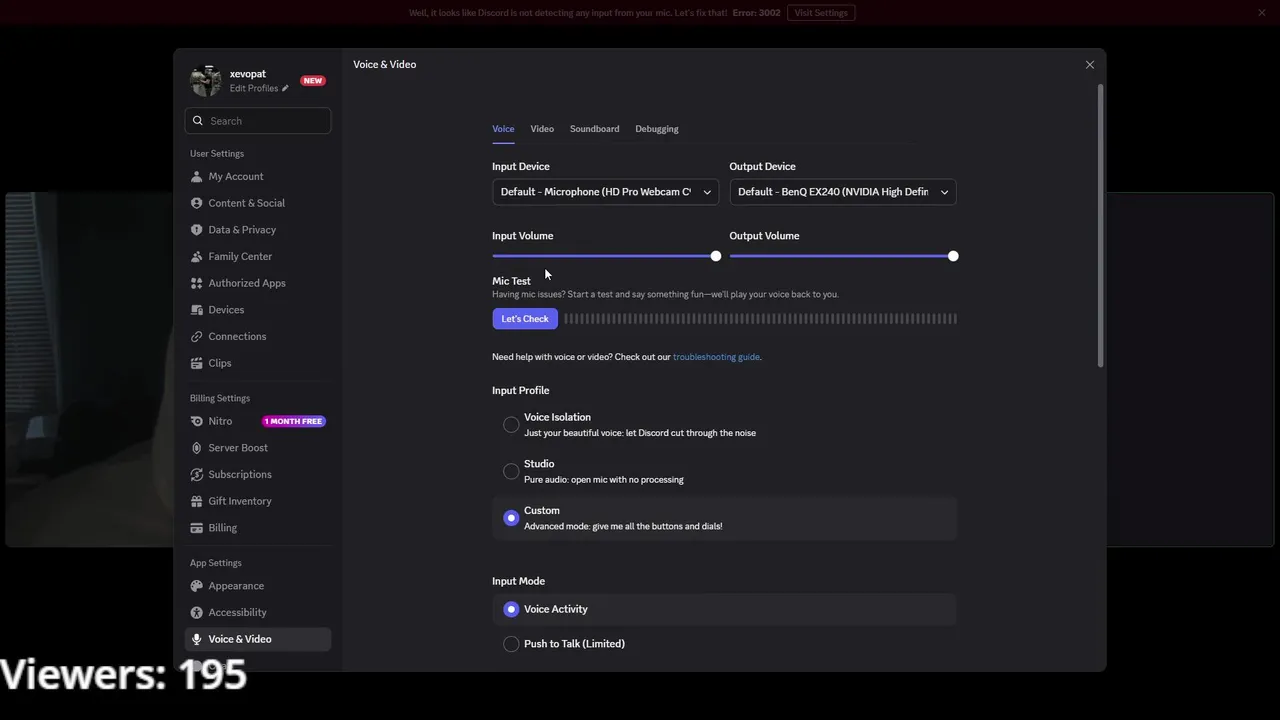
Task: Click the Output Volume slider handle
Action: 953,256
